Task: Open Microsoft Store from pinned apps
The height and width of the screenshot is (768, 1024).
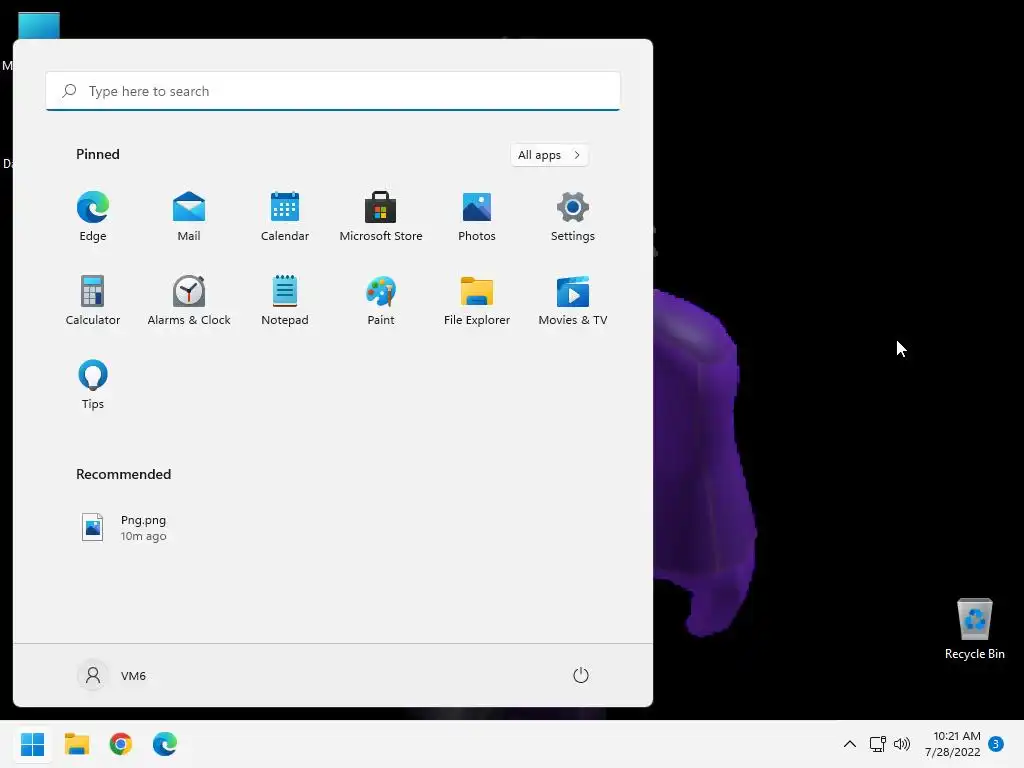Action: (381, 217)
